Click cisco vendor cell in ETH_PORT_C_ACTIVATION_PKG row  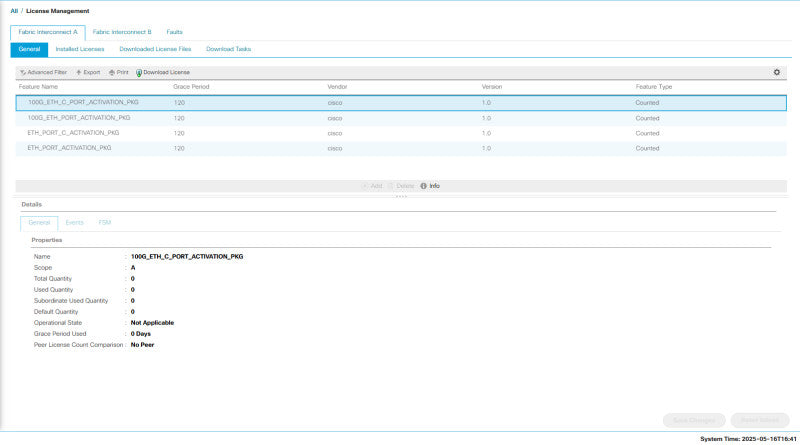click(335, 133)
